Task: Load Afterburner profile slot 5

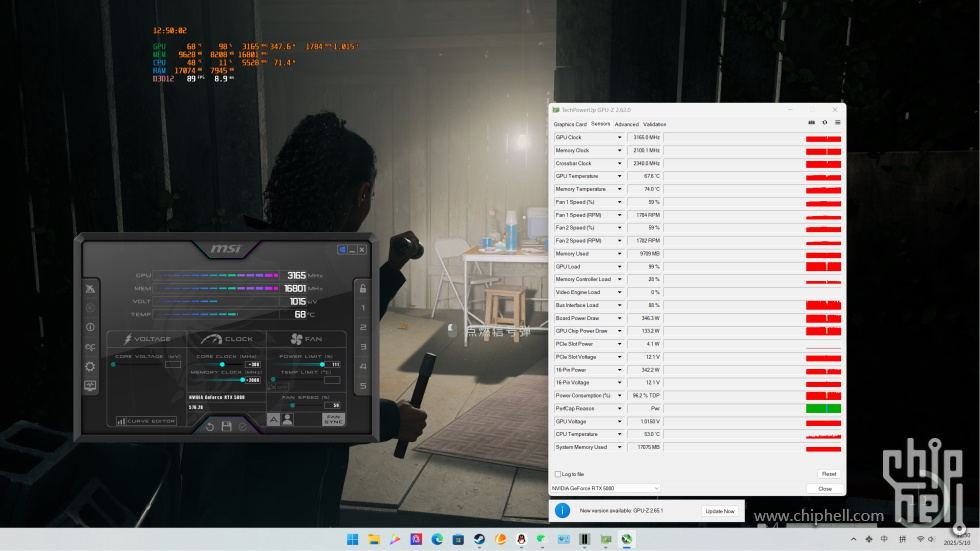Action: click(363, 385)
